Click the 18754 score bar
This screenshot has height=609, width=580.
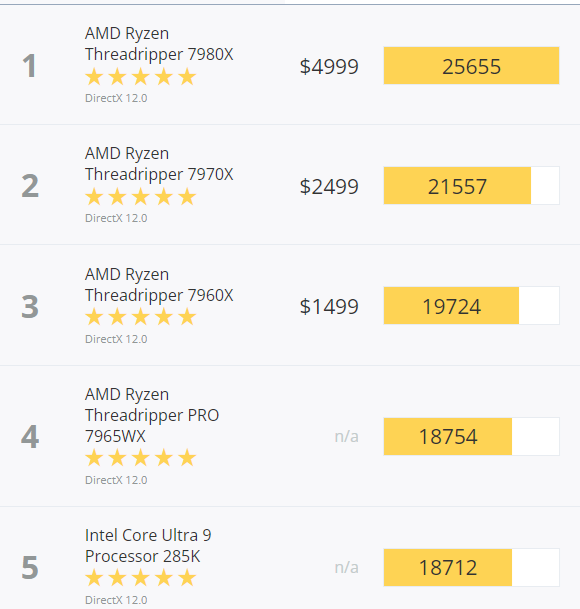471,437
